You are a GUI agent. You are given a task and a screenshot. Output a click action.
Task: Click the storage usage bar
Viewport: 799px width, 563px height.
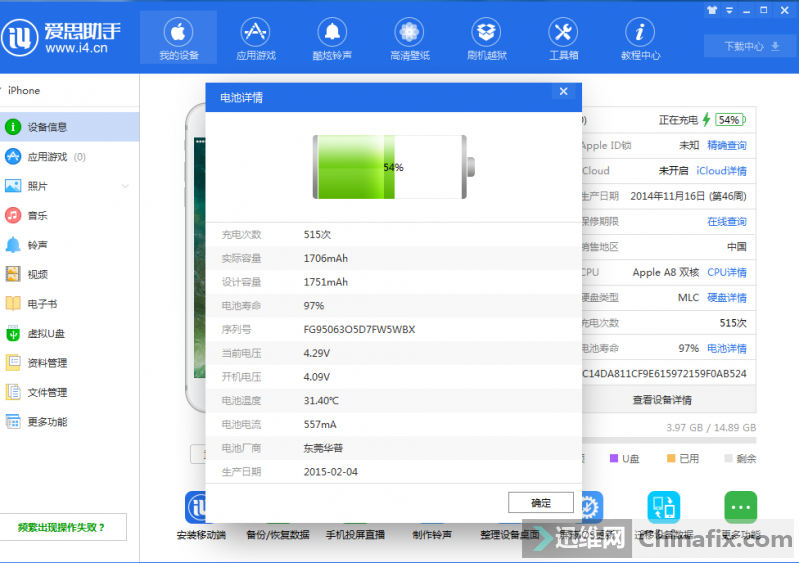[x=669, y=440]
